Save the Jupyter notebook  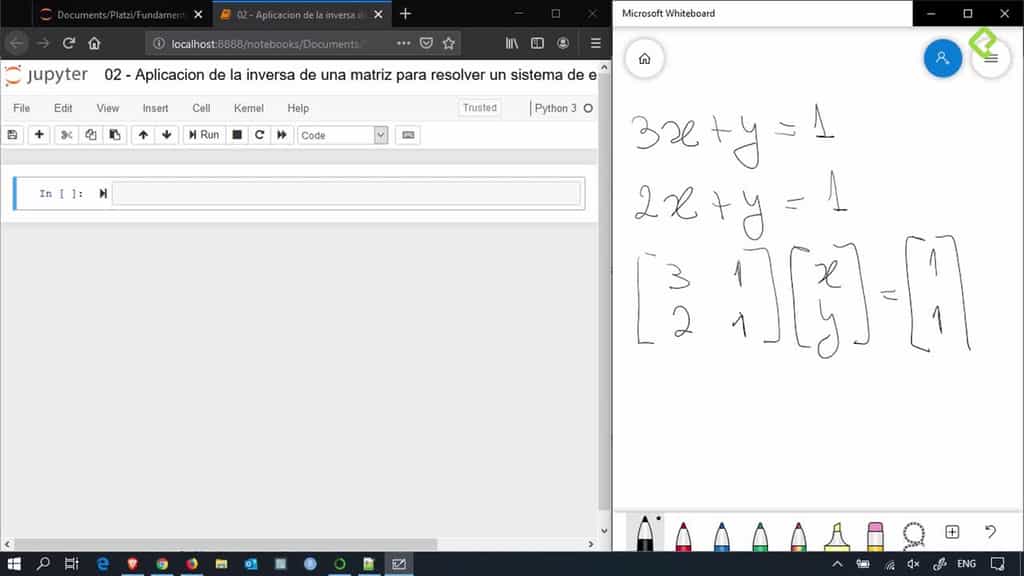(x=13, y=134)
